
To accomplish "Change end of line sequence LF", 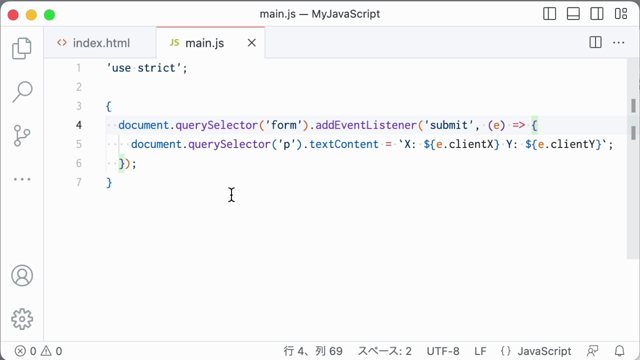I will click(x=480, y=351).
